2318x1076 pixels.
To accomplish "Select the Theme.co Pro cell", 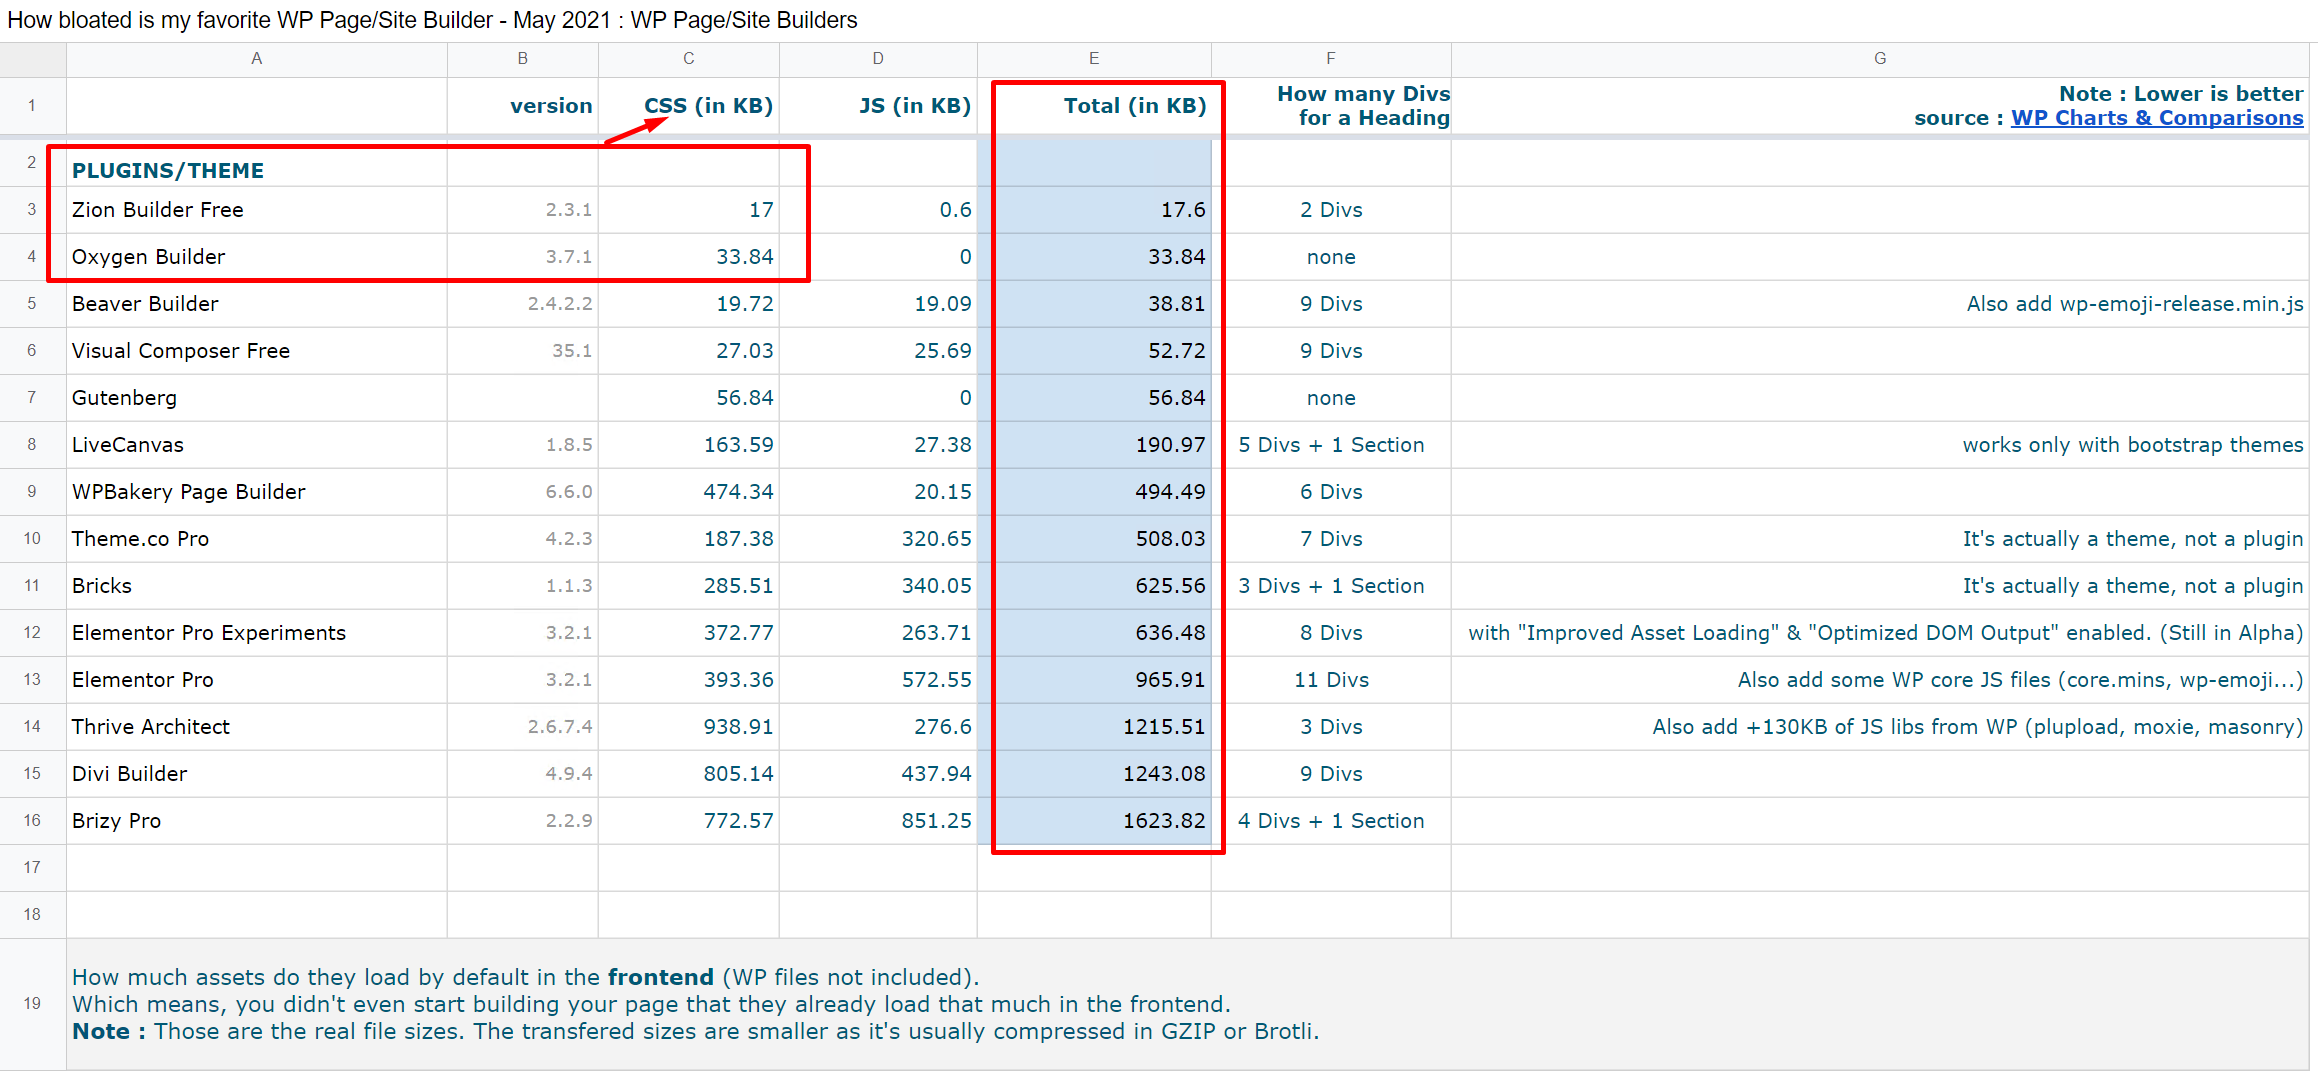I will pyautogui.click(x=257, y=539).
